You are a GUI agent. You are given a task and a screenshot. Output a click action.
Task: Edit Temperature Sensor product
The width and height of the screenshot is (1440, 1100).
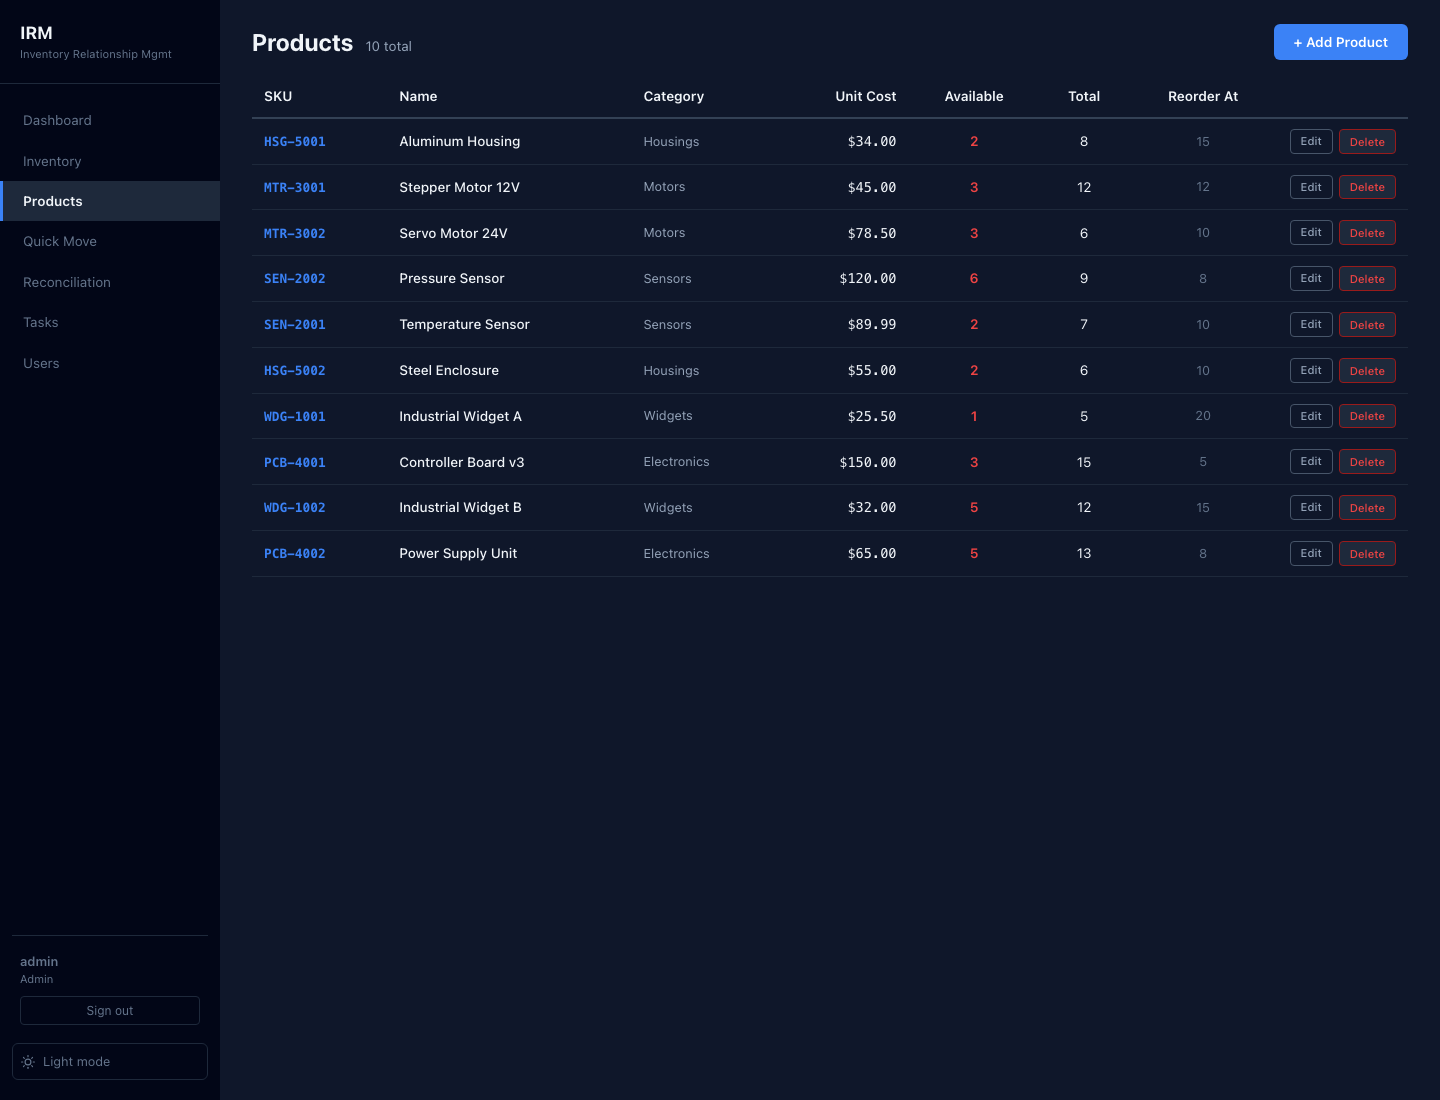[1311, 324]
